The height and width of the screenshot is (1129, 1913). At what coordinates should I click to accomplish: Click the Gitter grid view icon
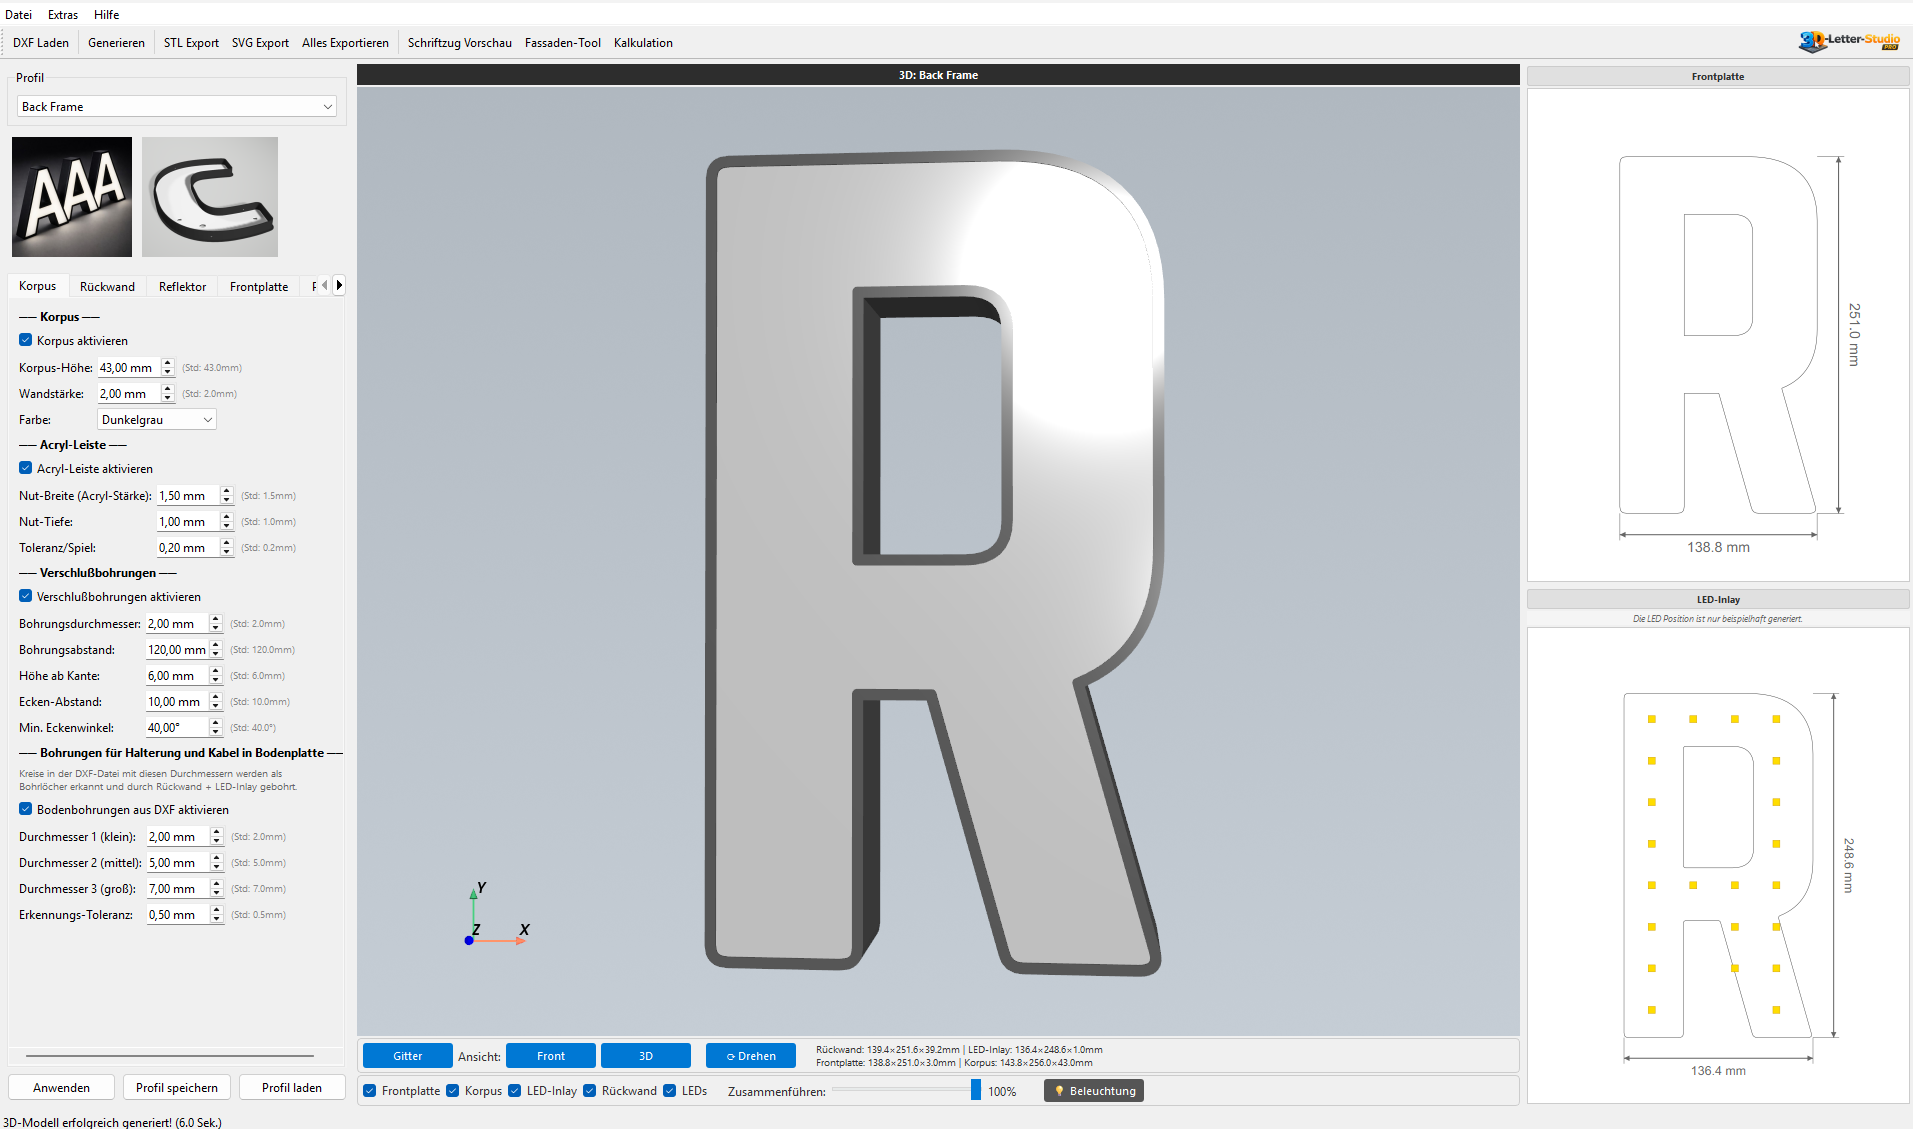[x=406, y=1055]
